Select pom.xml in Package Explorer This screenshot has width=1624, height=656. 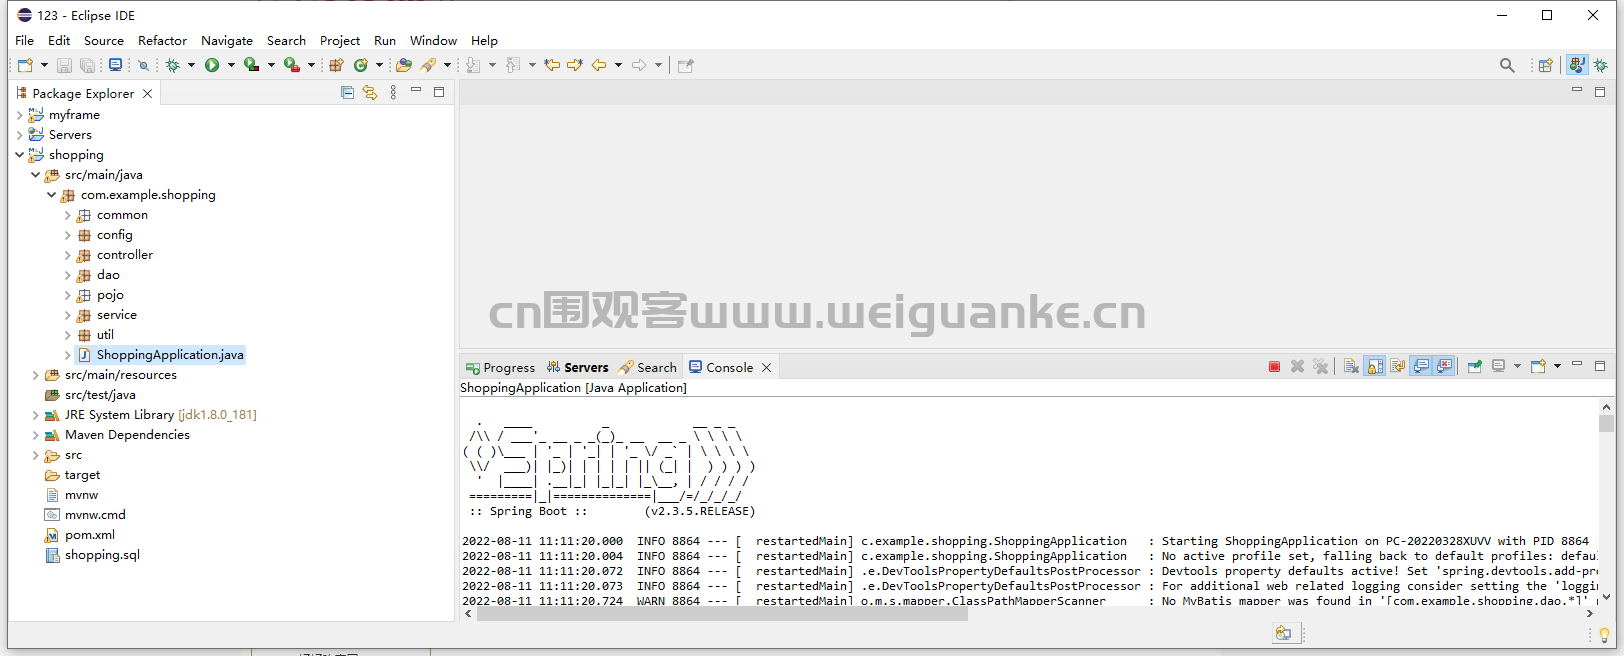pos(90,535)
